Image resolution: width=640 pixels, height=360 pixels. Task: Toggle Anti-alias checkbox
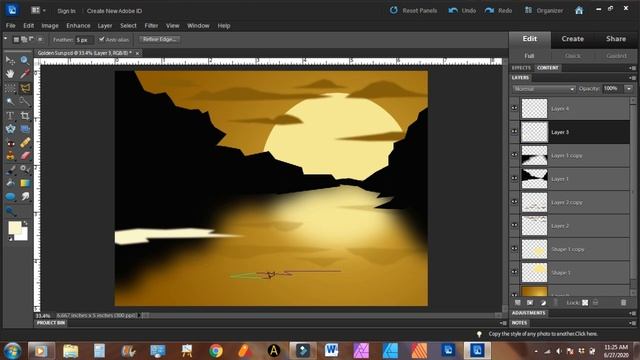[102, 39]
